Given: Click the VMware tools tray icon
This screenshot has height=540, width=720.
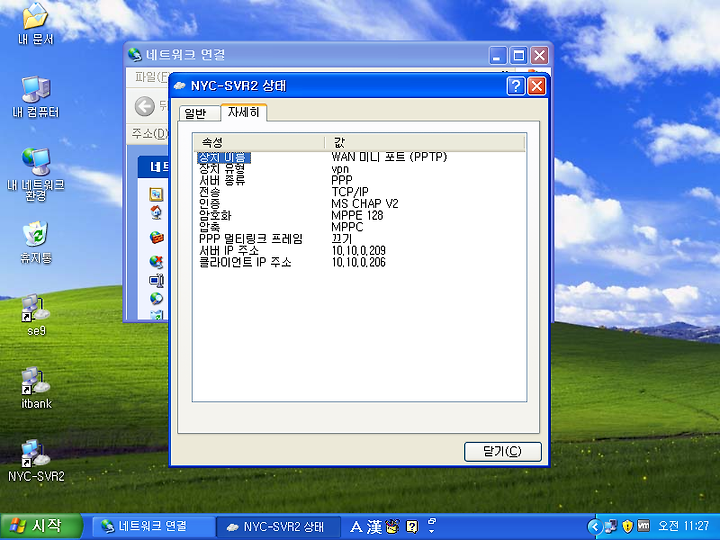Looking at the screenshot, I should click(x=644, y=526).
